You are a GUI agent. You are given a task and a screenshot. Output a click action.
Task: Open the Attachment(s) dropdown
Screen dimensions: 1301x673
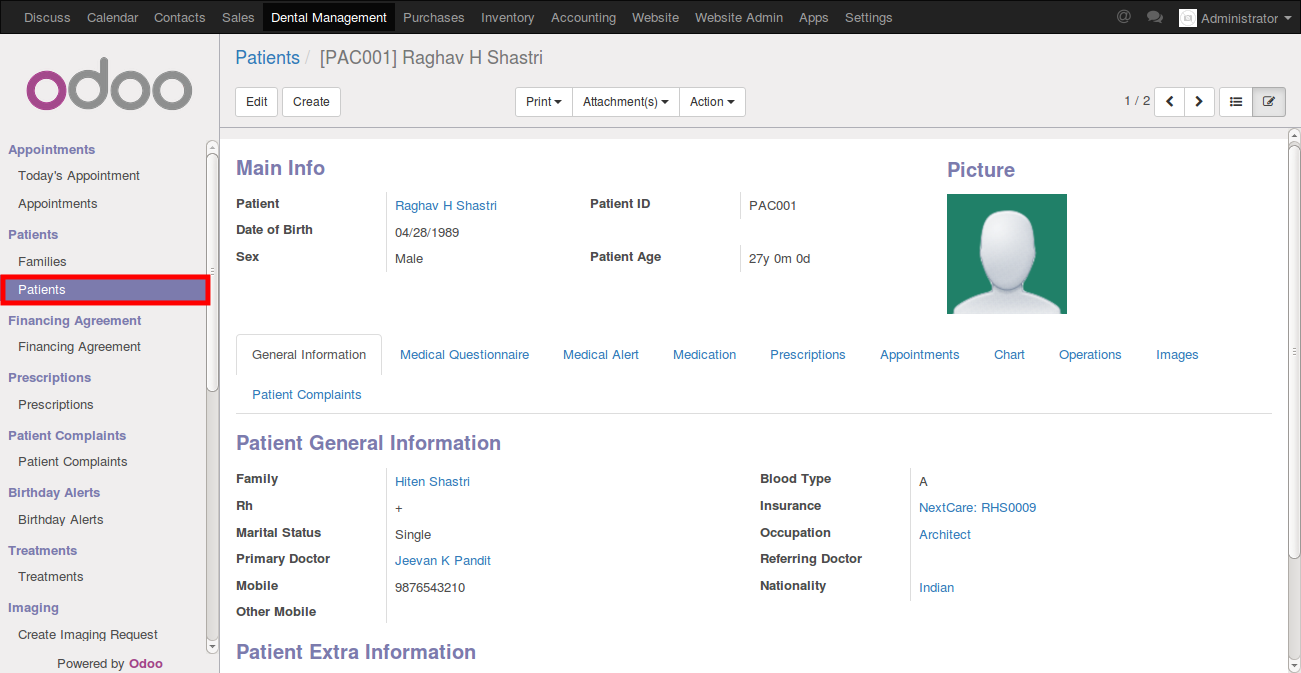pos(625,102)
